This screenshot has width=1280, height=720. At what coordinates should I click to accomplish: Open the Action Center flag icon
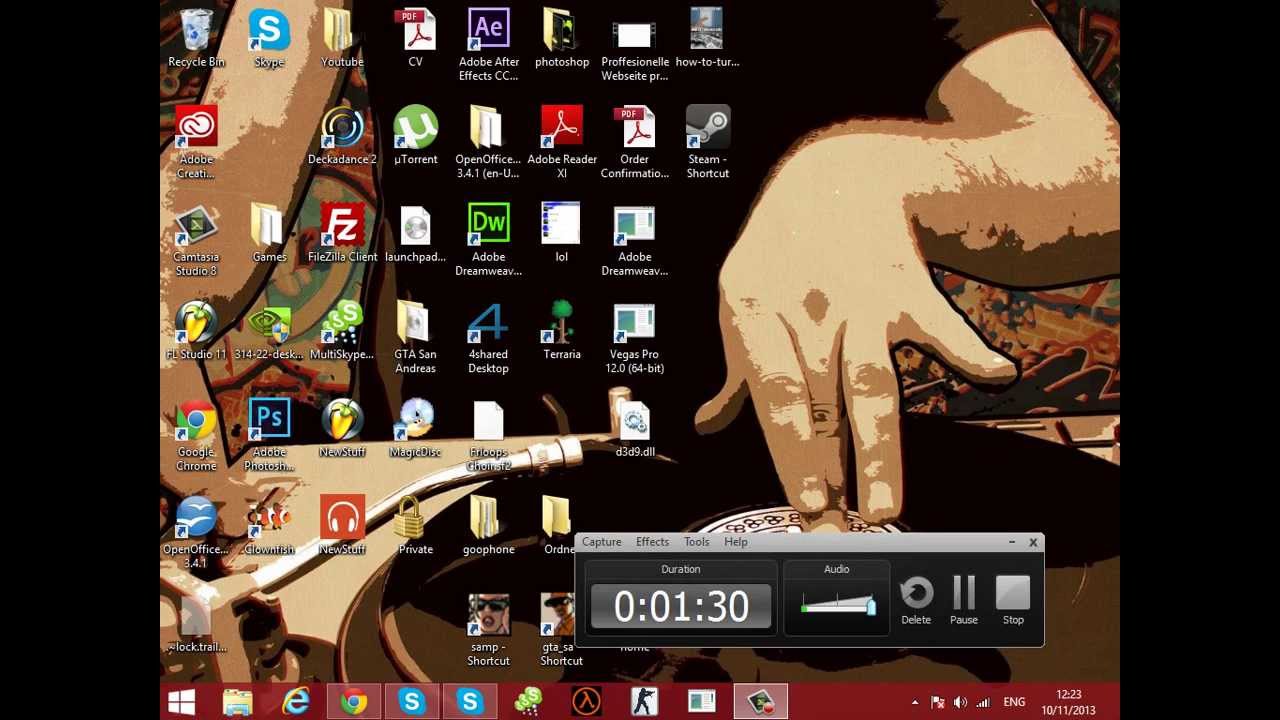pos(937,703)
